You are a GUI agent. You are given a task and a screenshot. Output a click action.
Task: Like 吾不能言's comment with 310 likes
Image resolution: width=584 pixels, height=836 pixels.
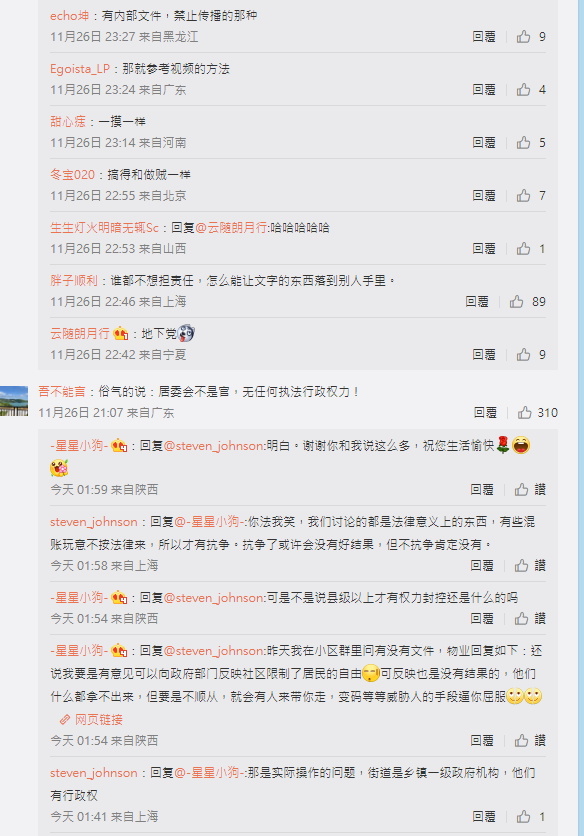[525, 412]
